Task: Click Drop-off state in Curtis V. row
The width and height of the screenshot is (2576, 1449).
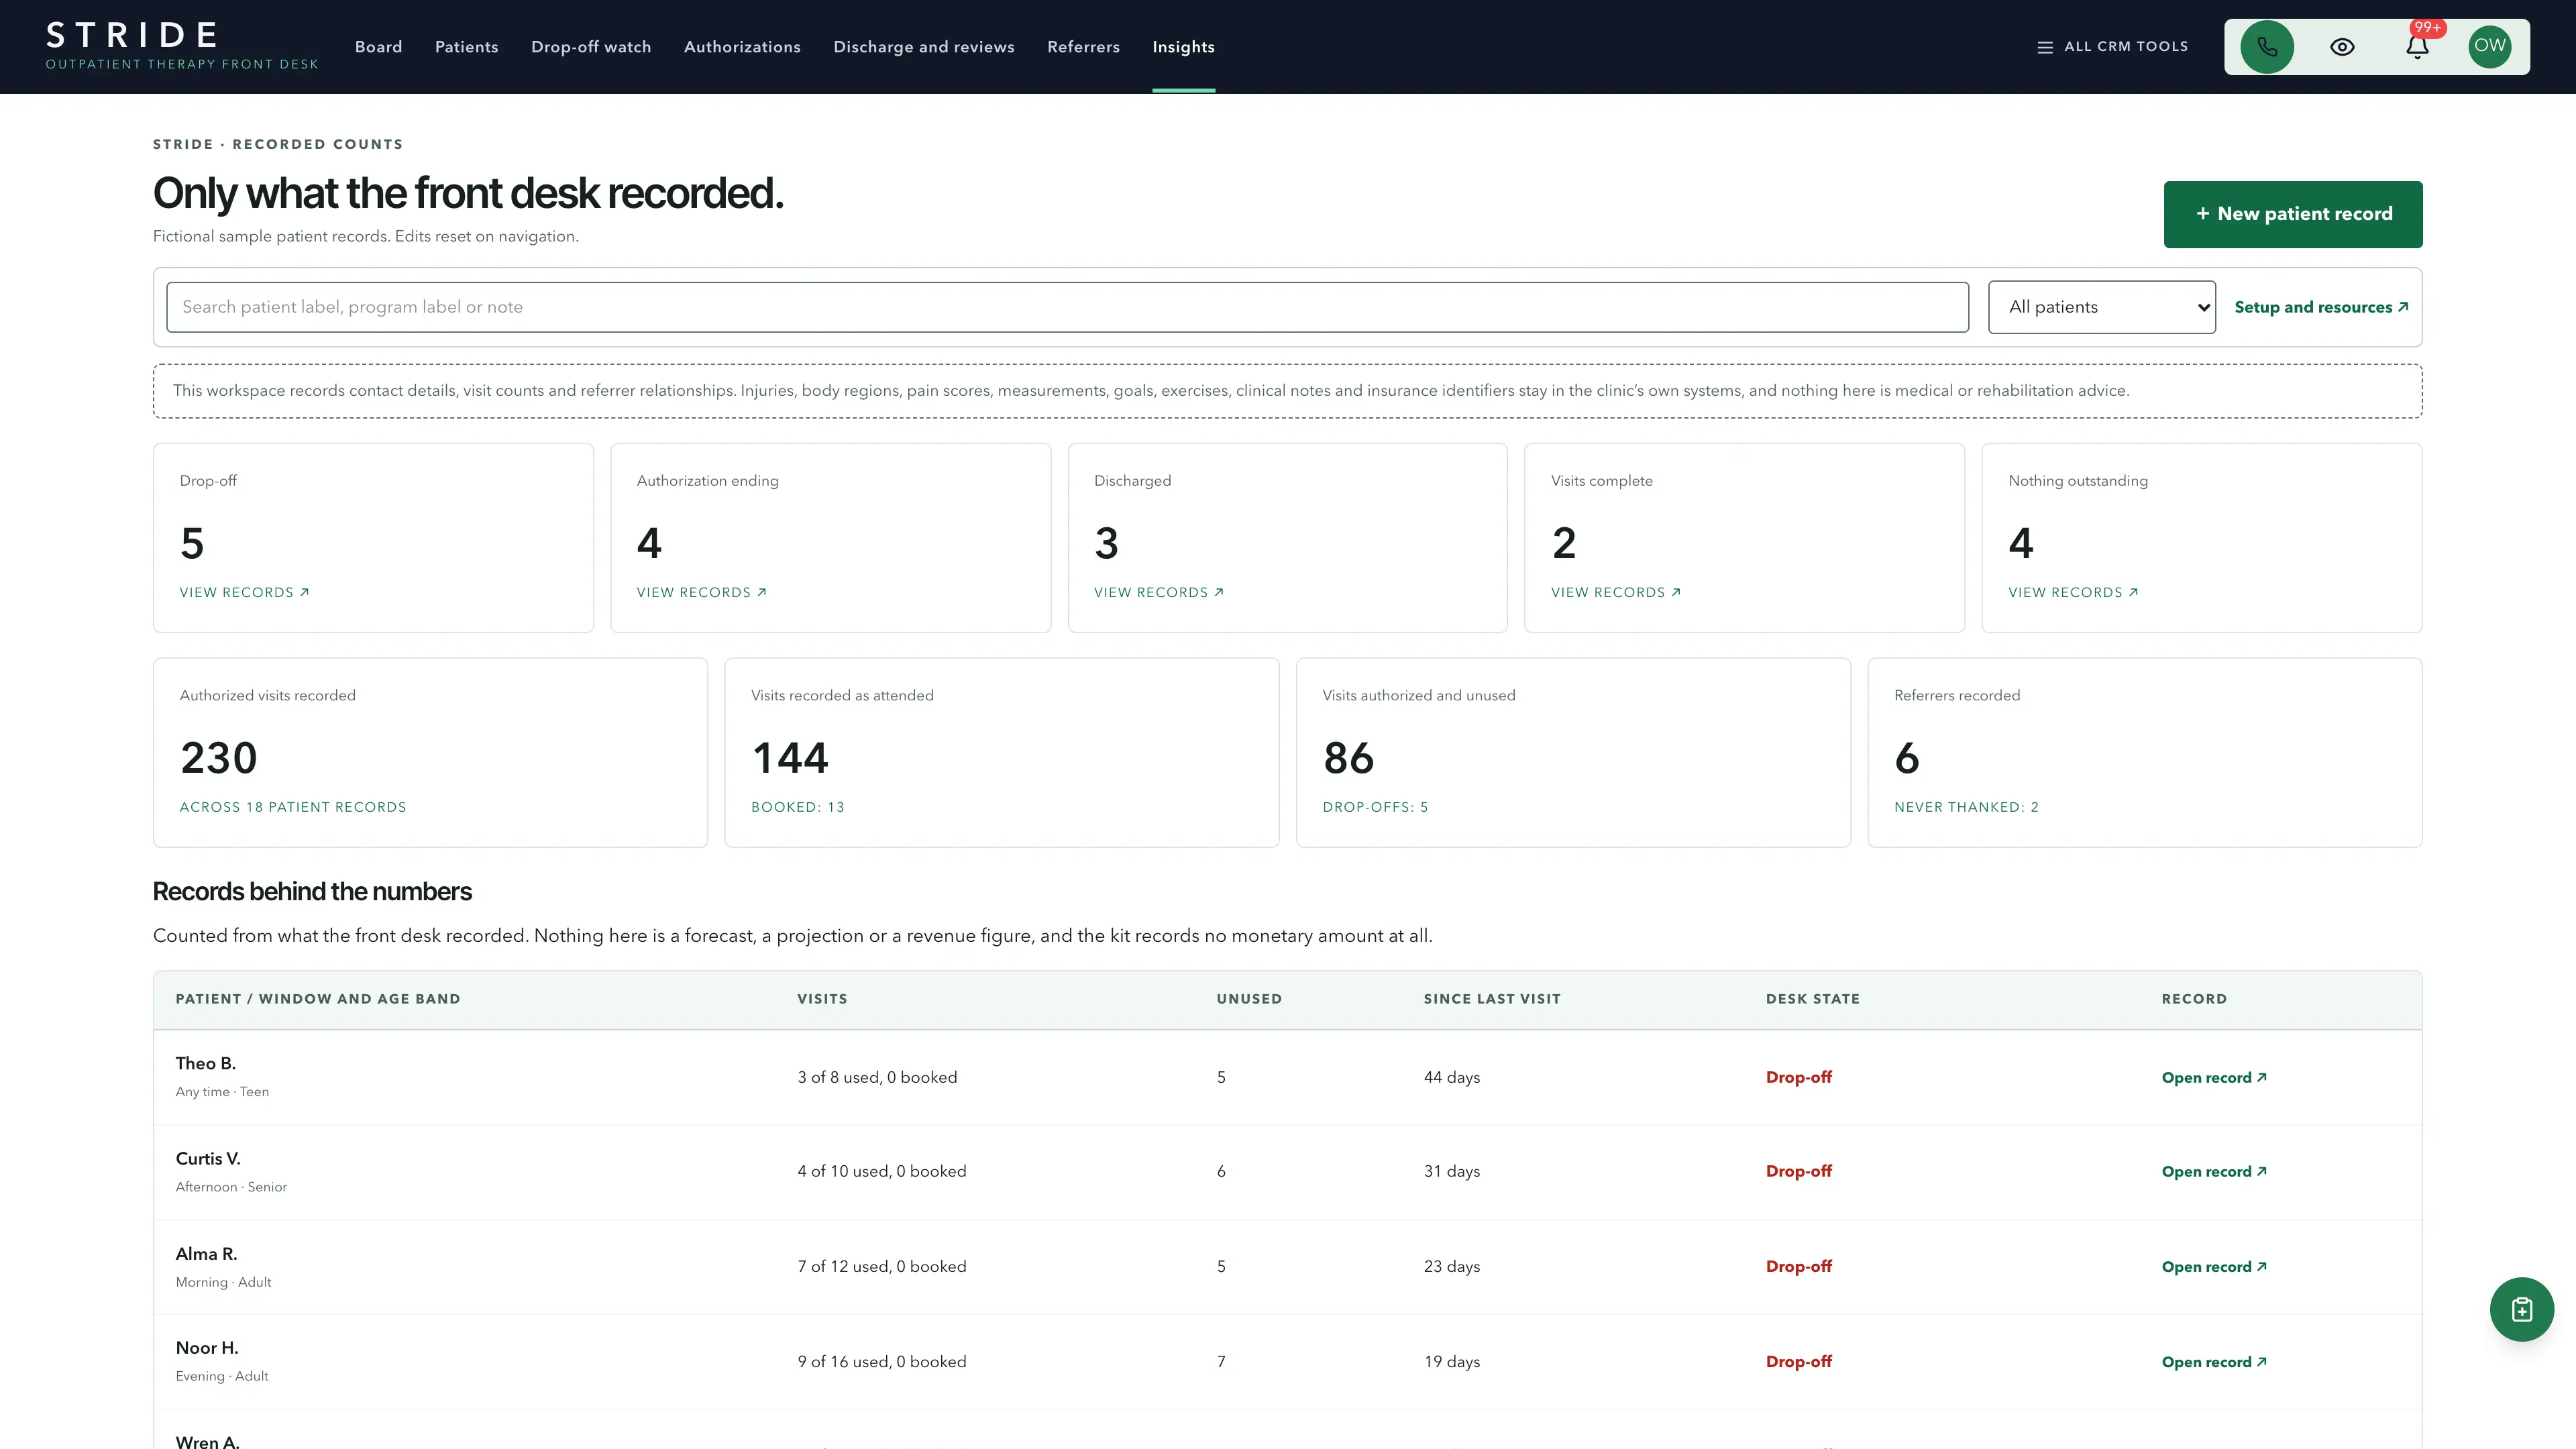Action: [1798, 1171]
